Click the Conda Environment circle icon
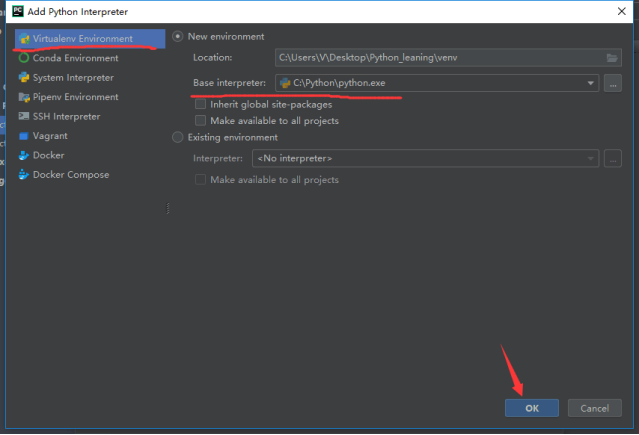This screenshot has height=435, width=639. click(x=24, y=58)
